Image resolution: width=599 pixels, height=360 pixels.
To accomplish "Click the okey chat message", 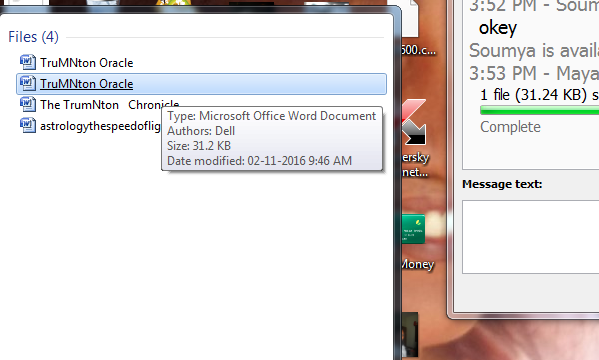I will coord(498,28).
